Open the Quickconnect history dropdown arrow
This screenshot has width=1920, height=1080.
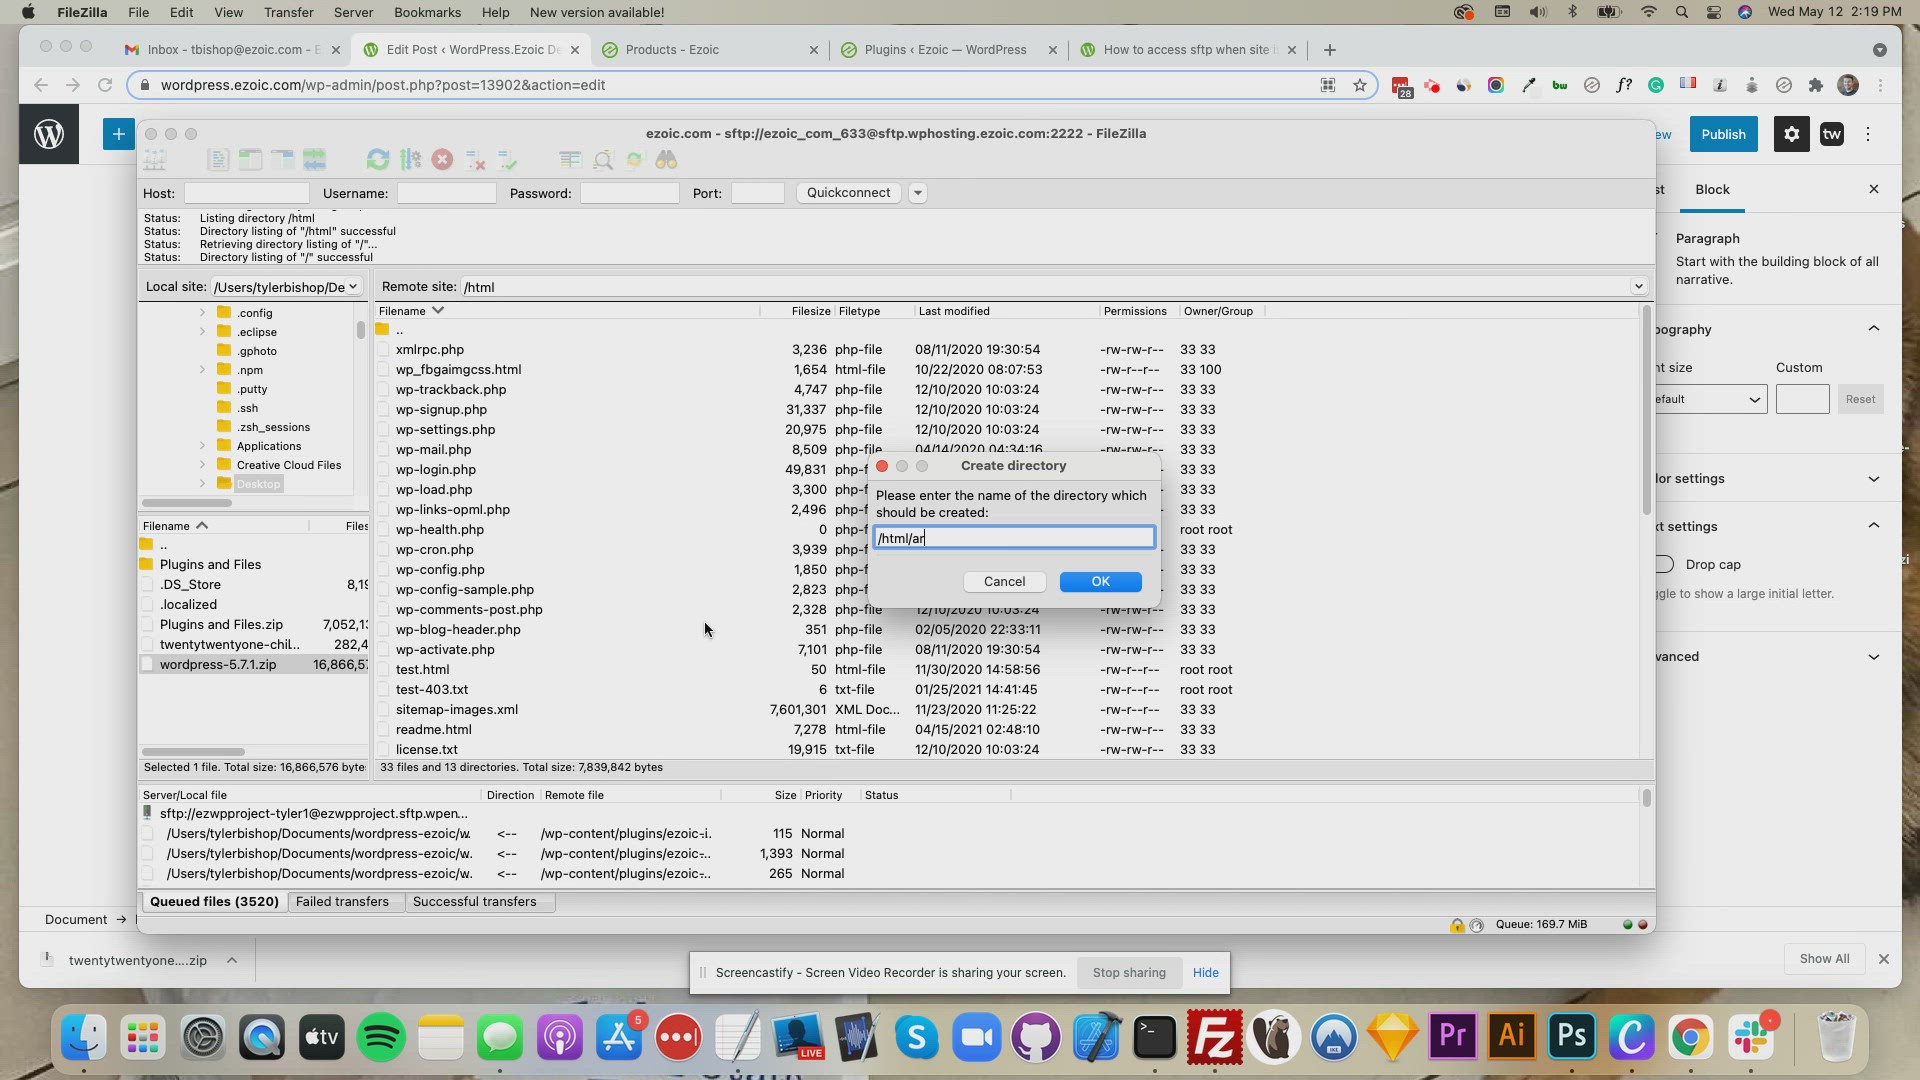pos(917,193)
